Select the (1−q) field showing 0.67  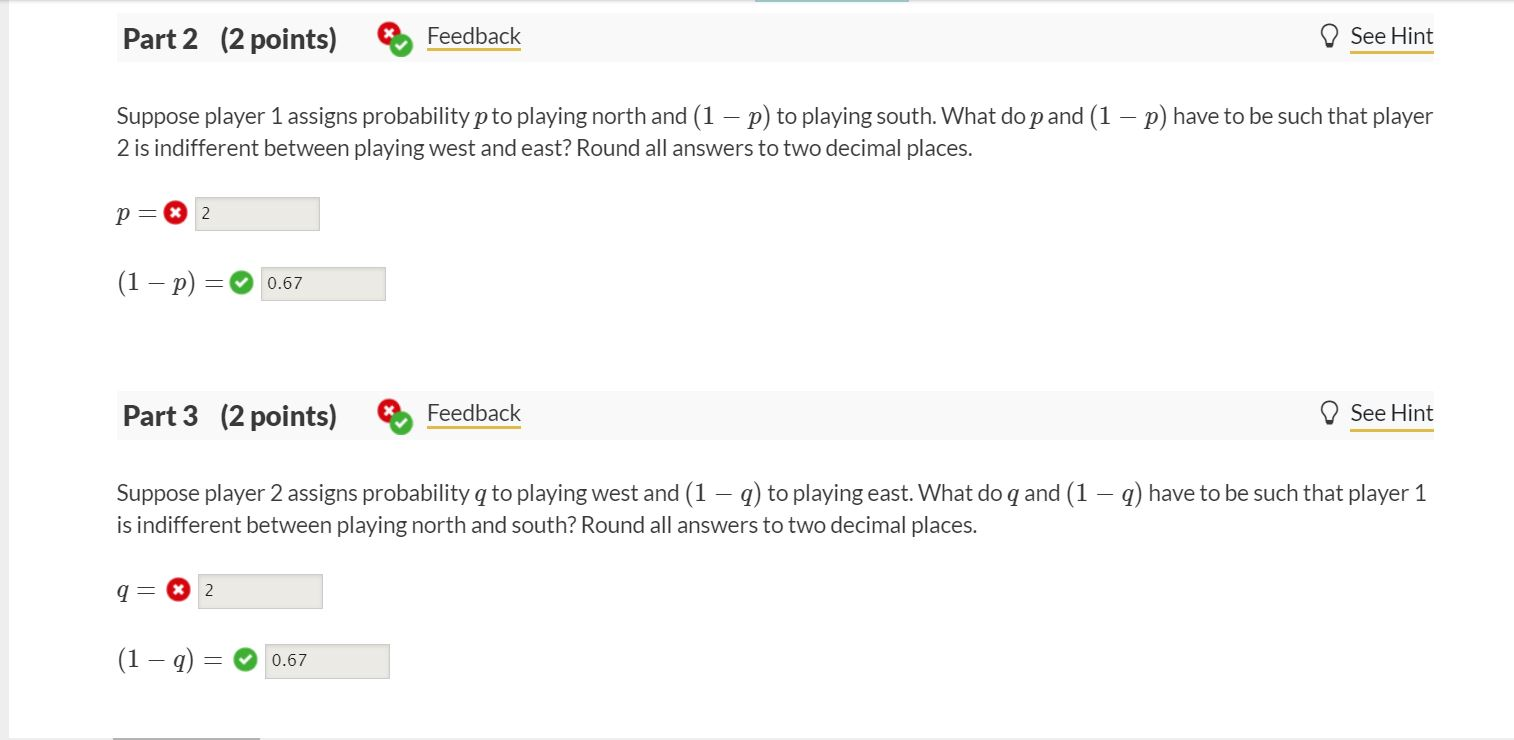327,660
